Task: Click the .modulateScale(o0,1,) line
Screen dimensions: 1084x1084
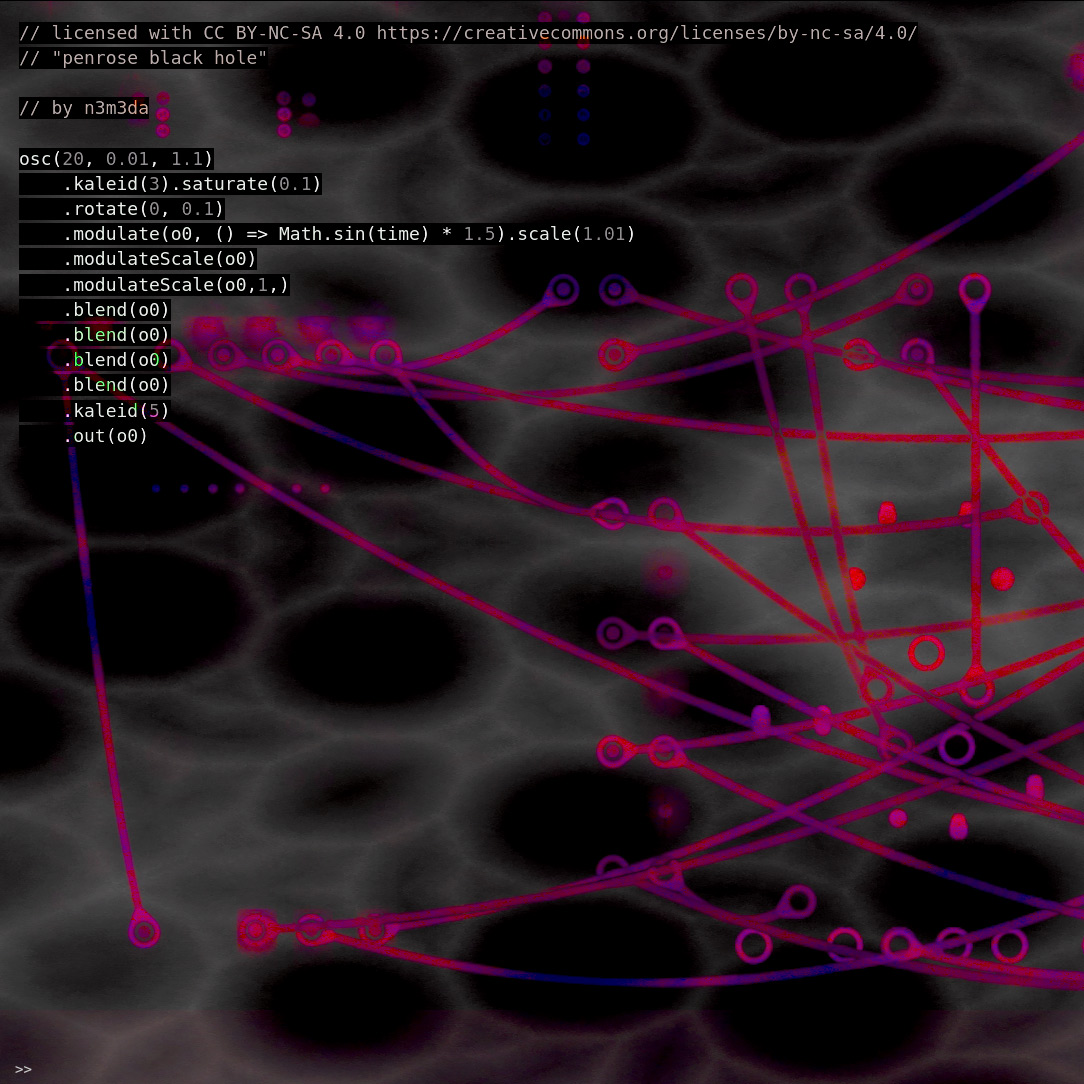Action: click(x=176, y=284)
